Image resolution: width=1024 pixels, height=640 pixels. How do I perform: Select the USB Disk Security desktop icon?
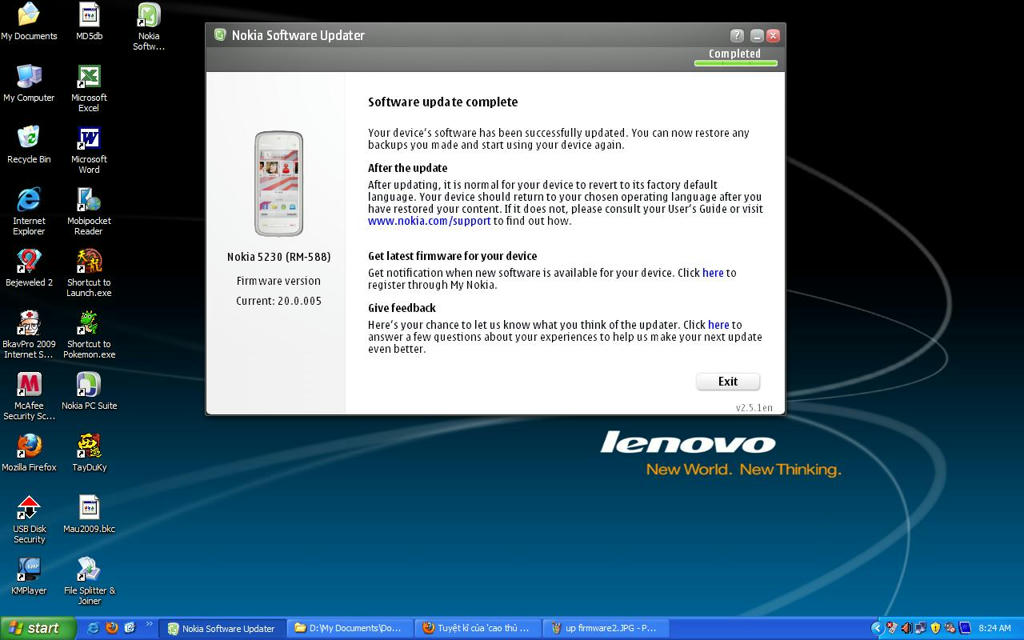coord(29,520)
